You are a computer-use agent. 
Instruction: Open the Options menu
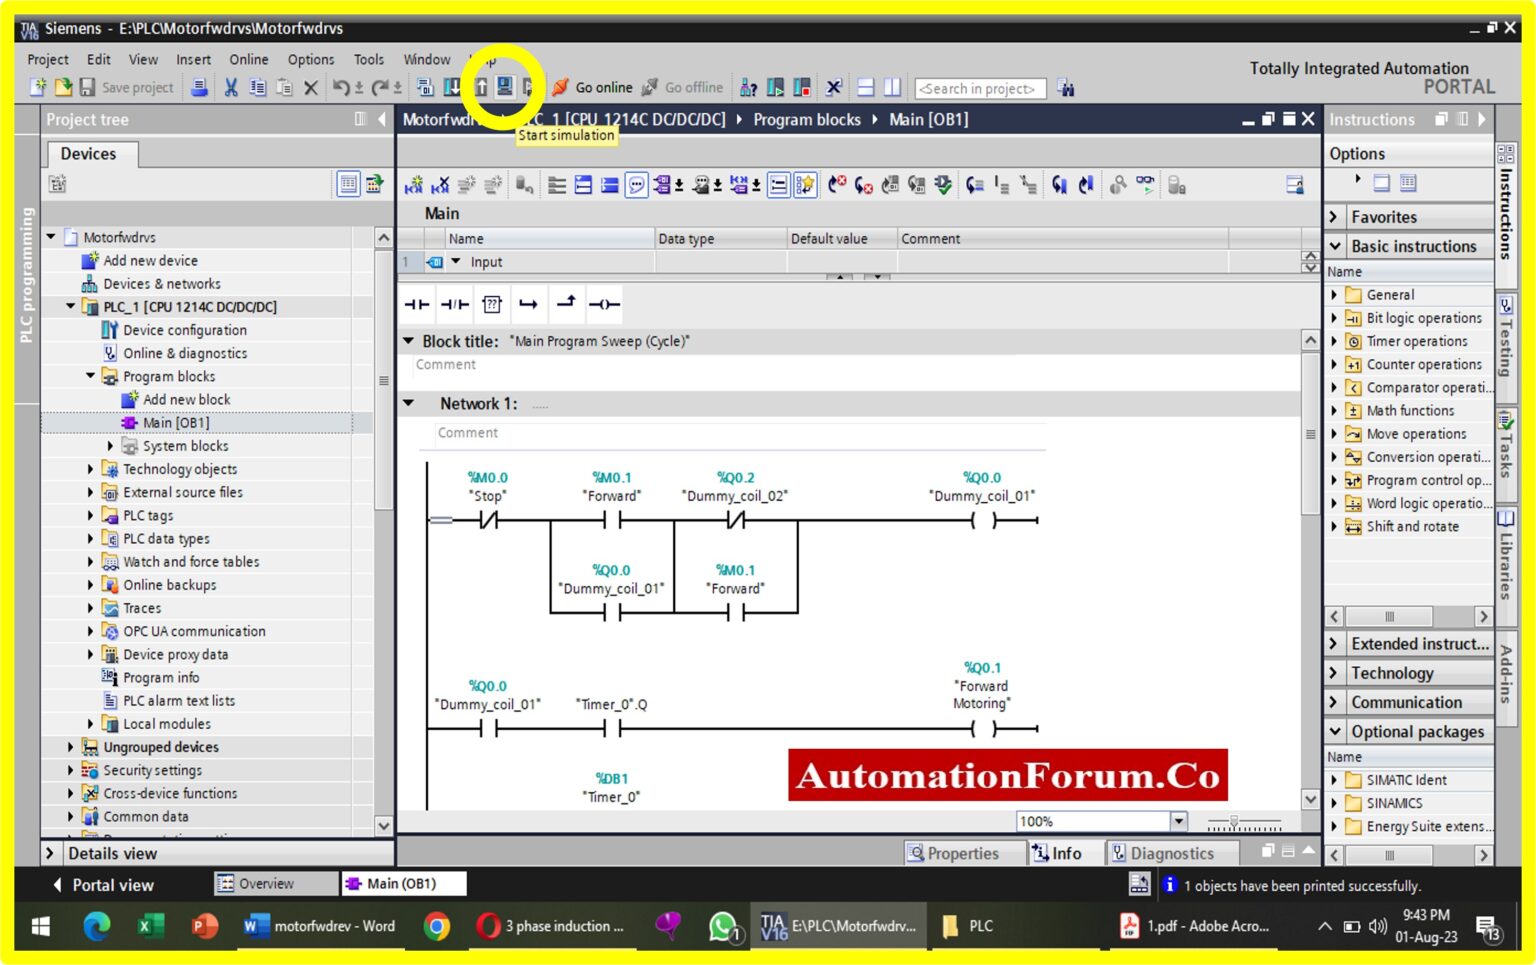[x=310, y=59]
